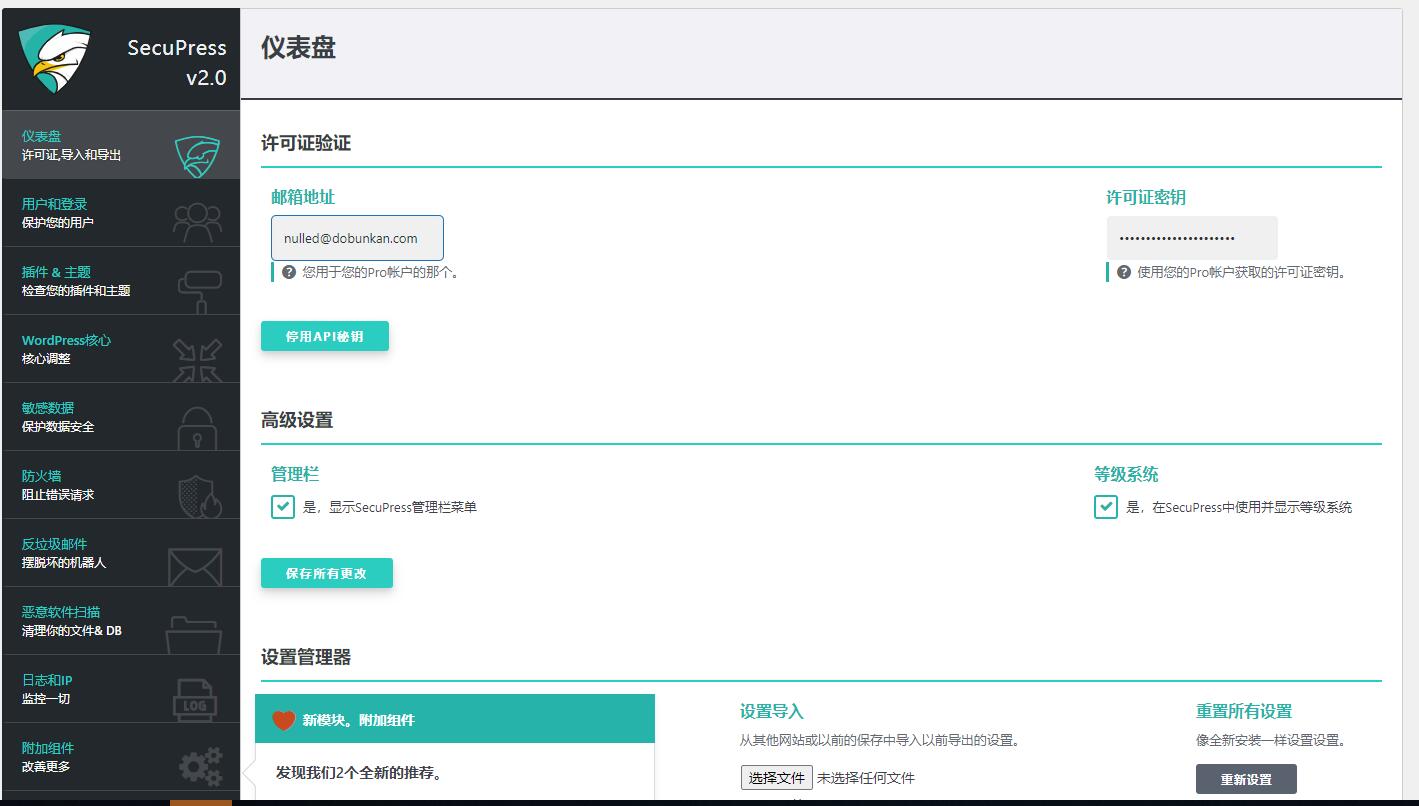Click the inward arrows icon for WordPress核心

point(197,360)
